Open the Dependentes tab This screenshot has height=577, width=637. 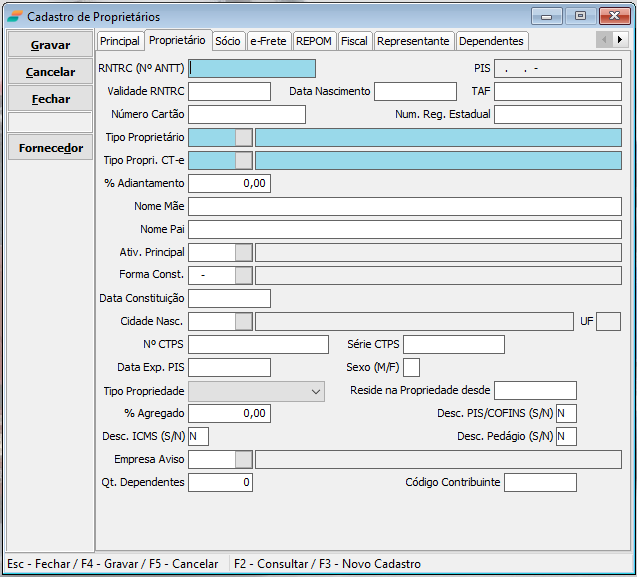pos(491,41)
